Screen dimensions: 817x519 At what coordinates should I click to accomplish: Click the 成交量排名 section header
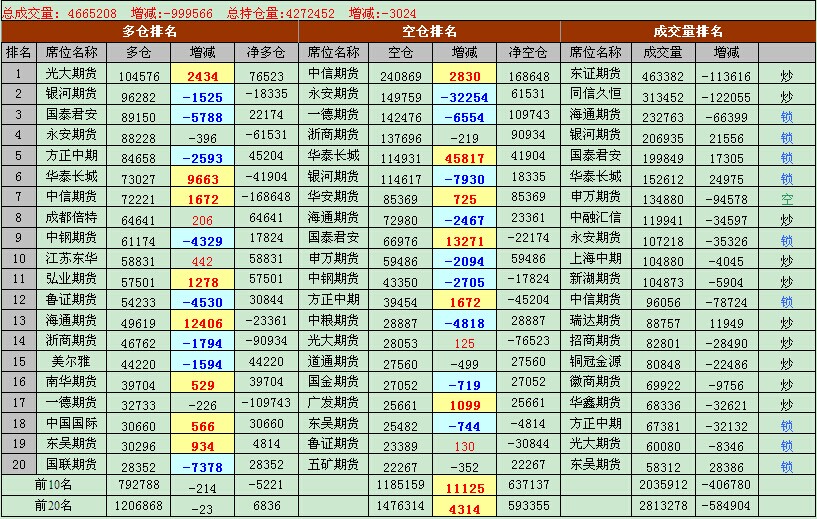688,32
